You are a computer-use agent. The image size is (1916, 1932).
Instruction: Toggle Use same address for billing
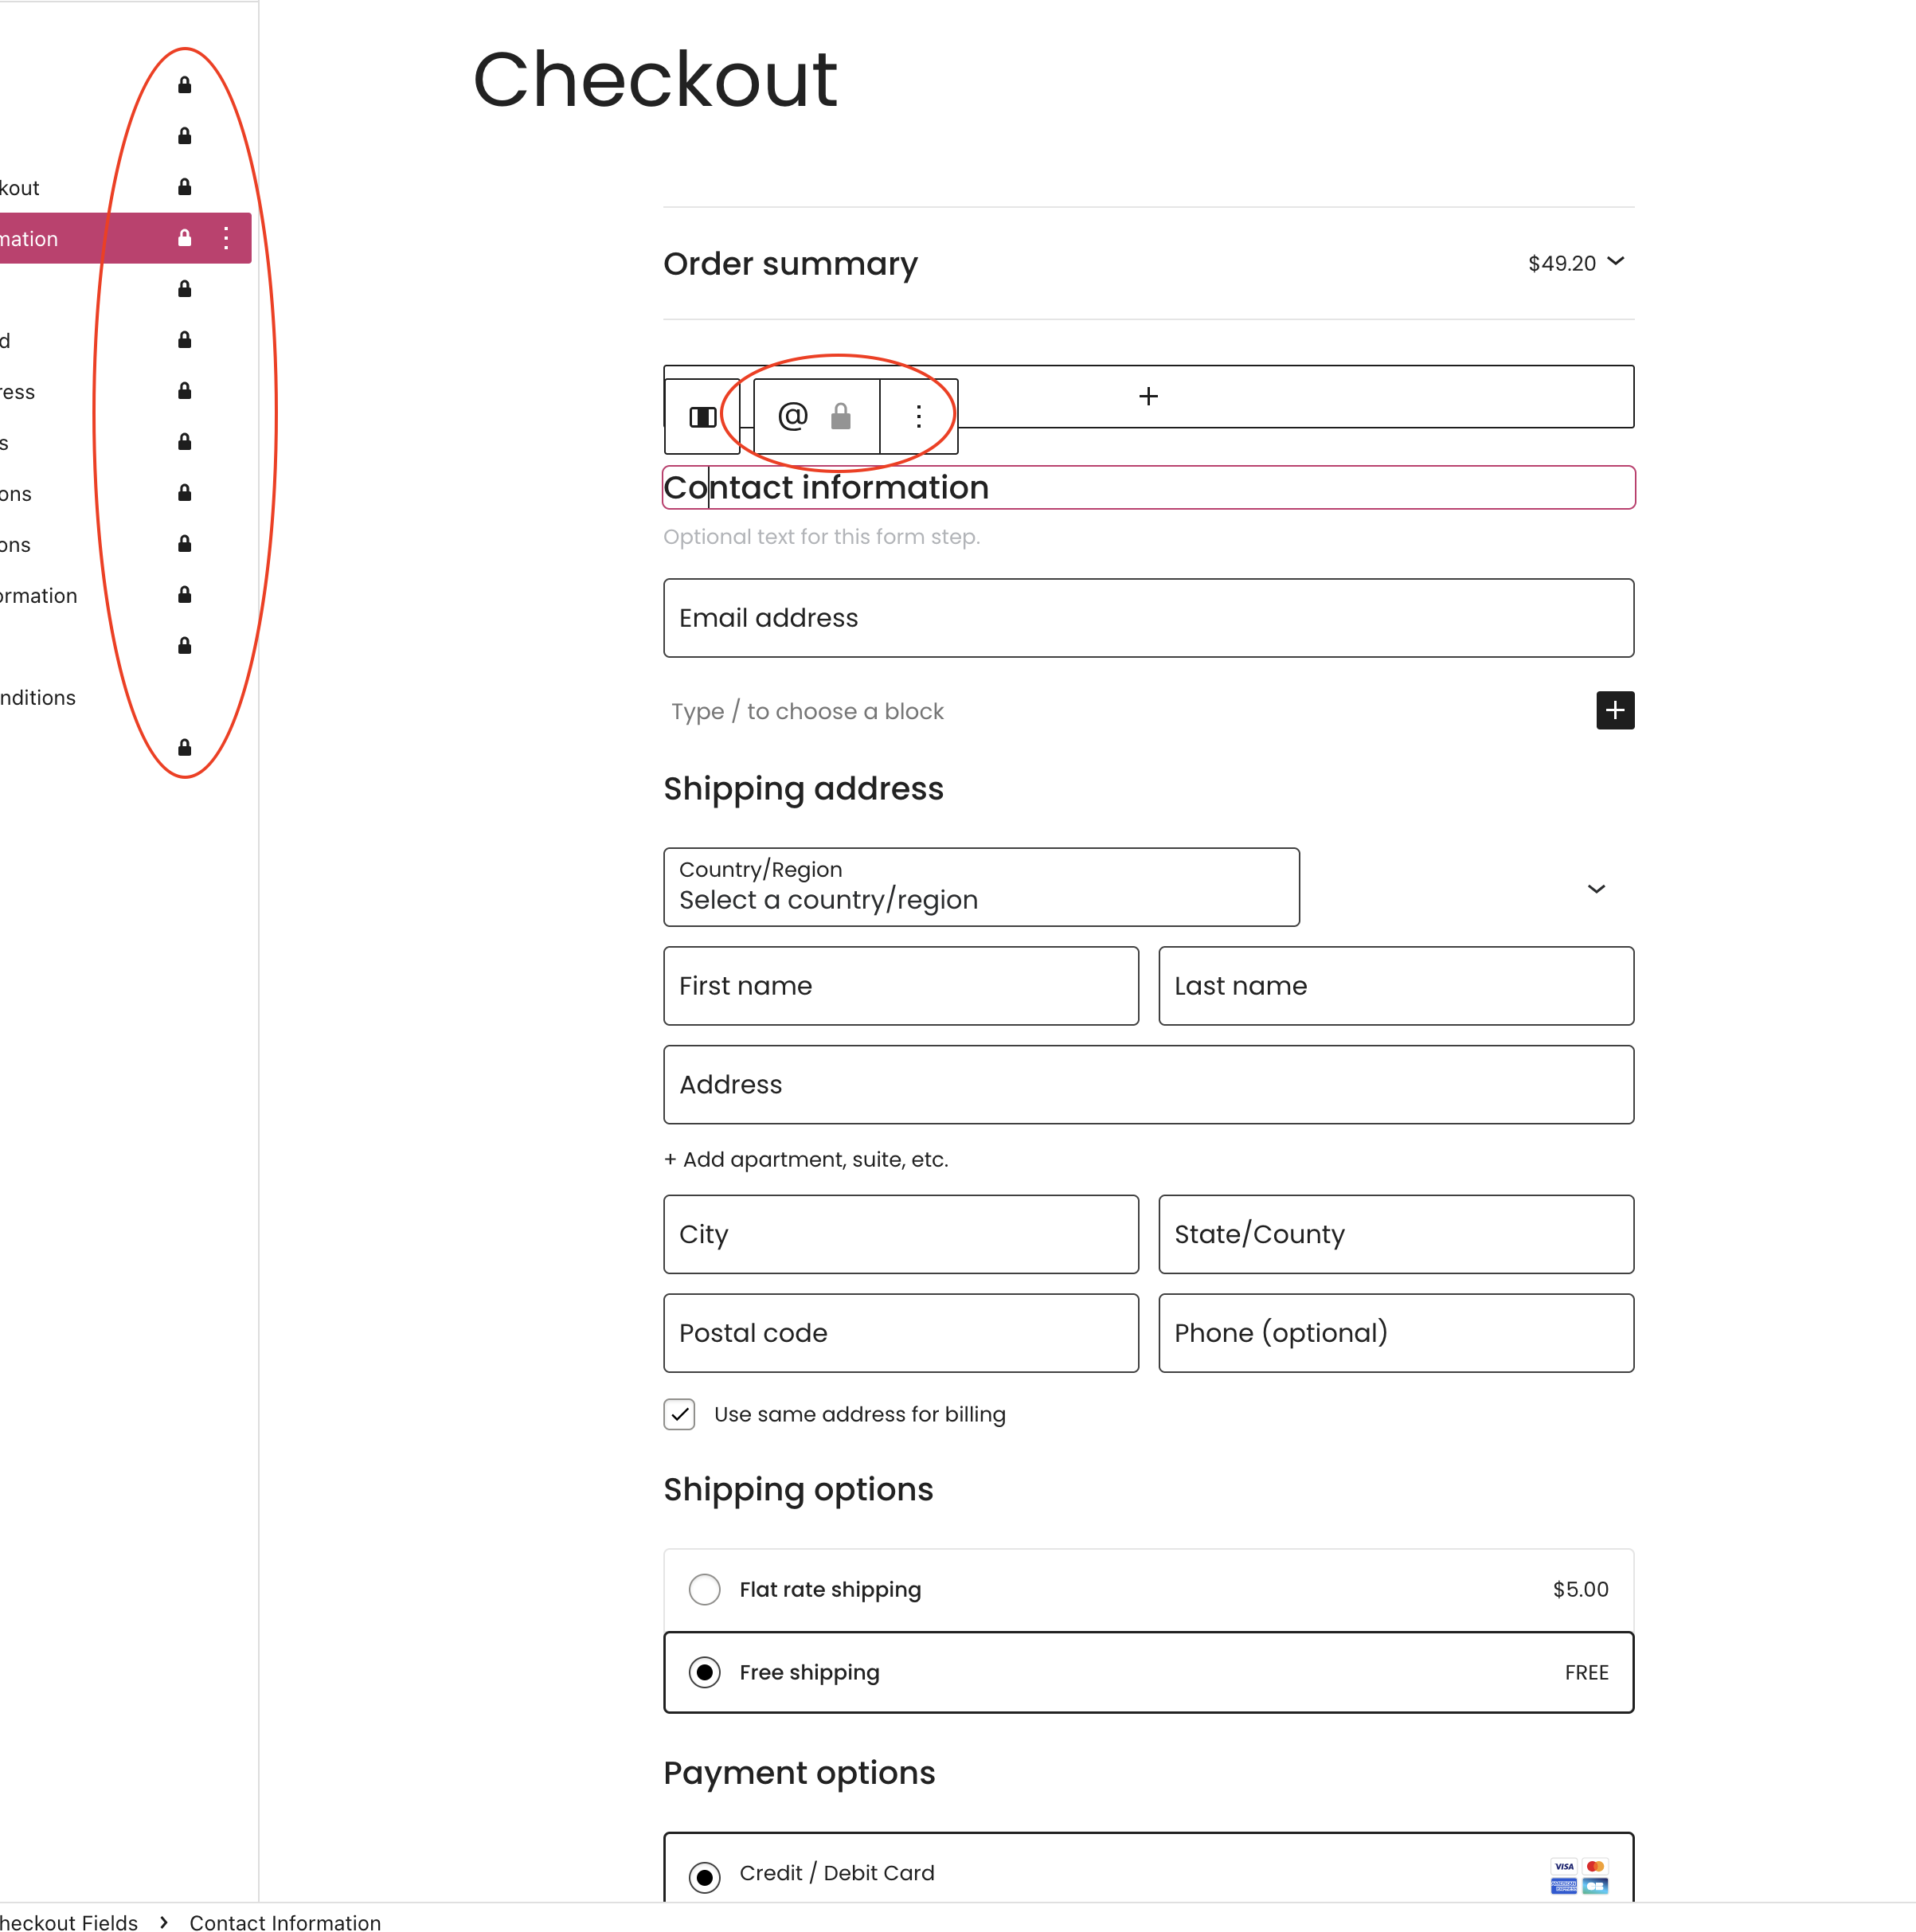(x=680, y=1414)
